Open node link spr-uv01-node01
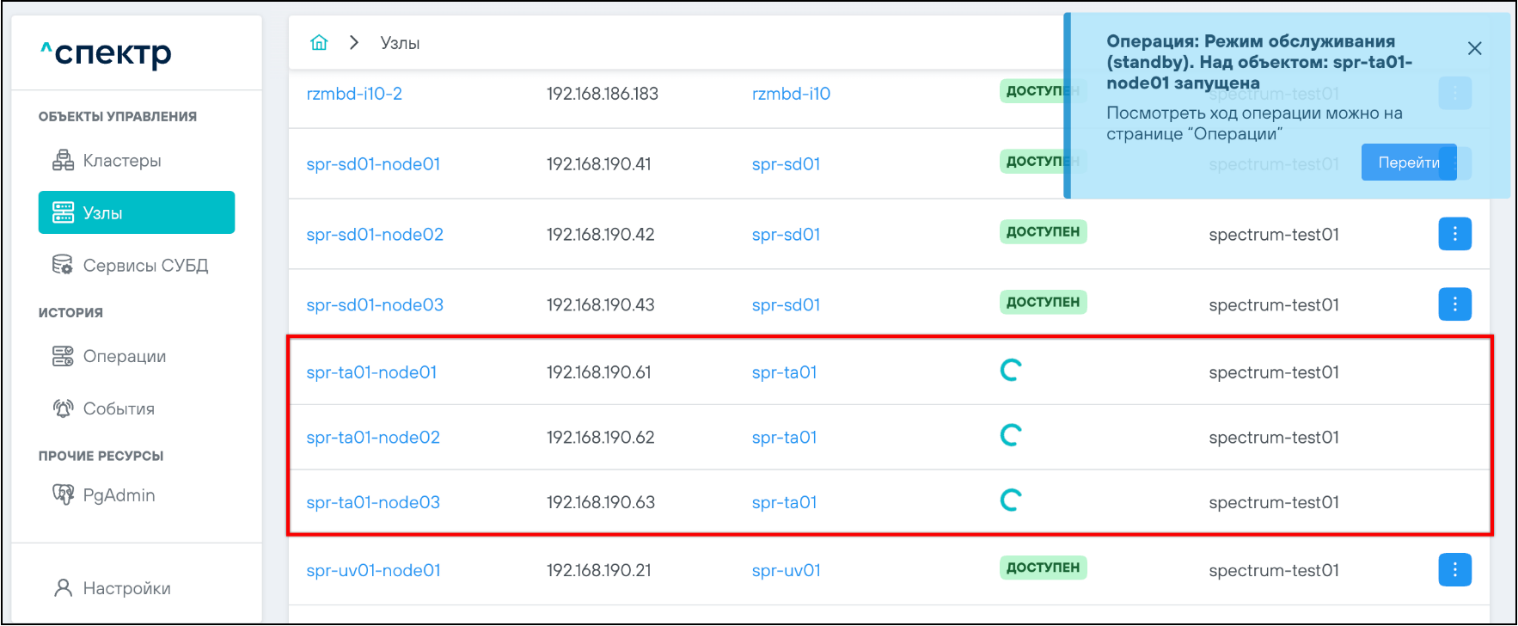Viewport: 1518px width, 626px height. point(372,570)
